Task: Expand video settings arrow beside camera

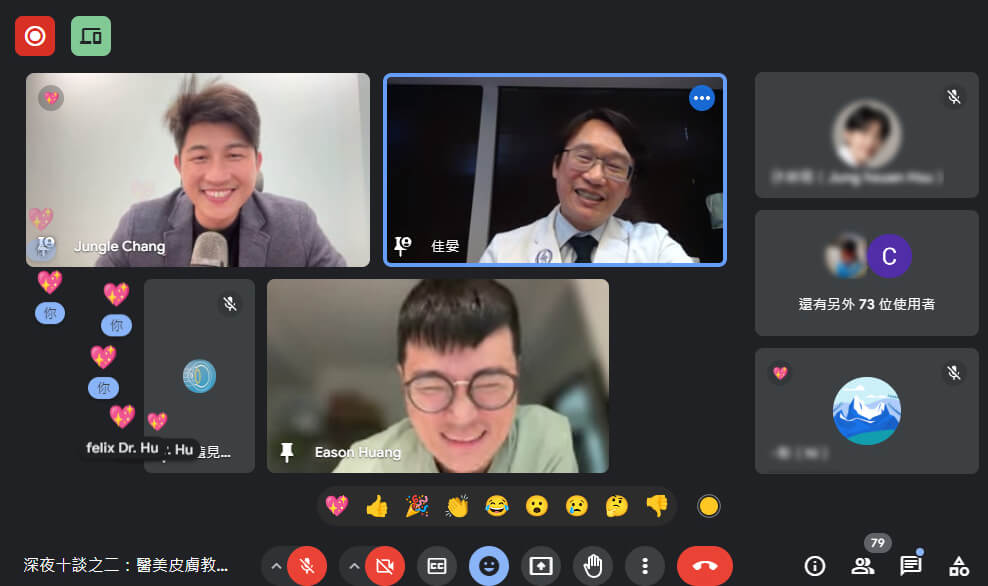Action: coord(353,566)
